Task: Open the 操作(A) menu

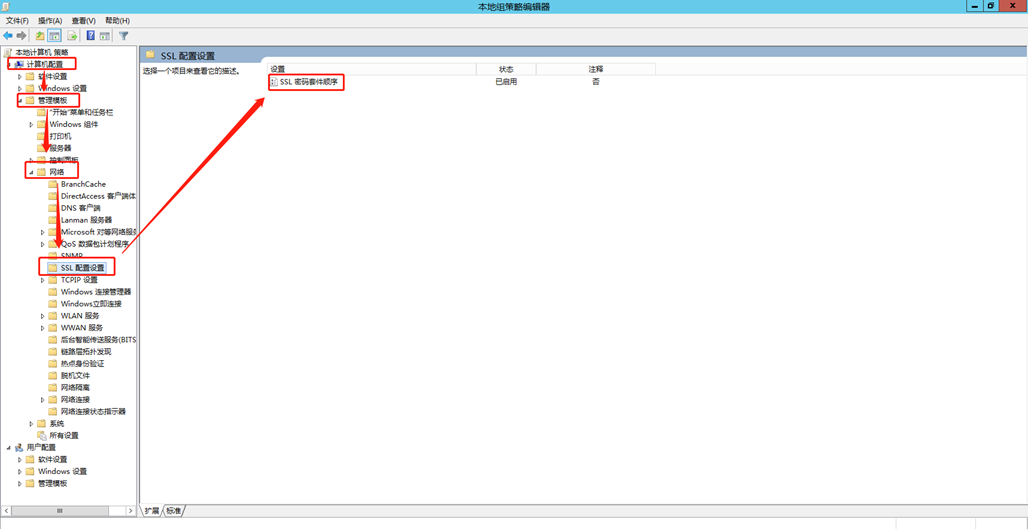Action: coord(49,20)
